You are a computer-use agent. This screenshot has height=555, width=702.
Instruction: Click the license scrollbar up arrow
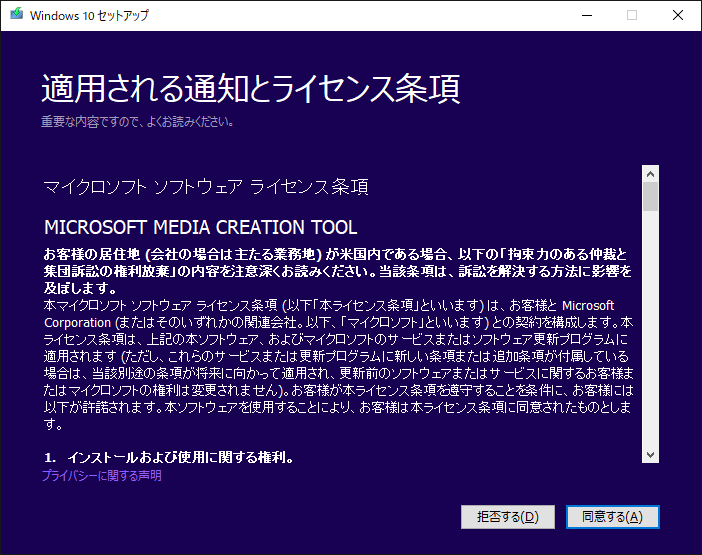click(651, 174)
